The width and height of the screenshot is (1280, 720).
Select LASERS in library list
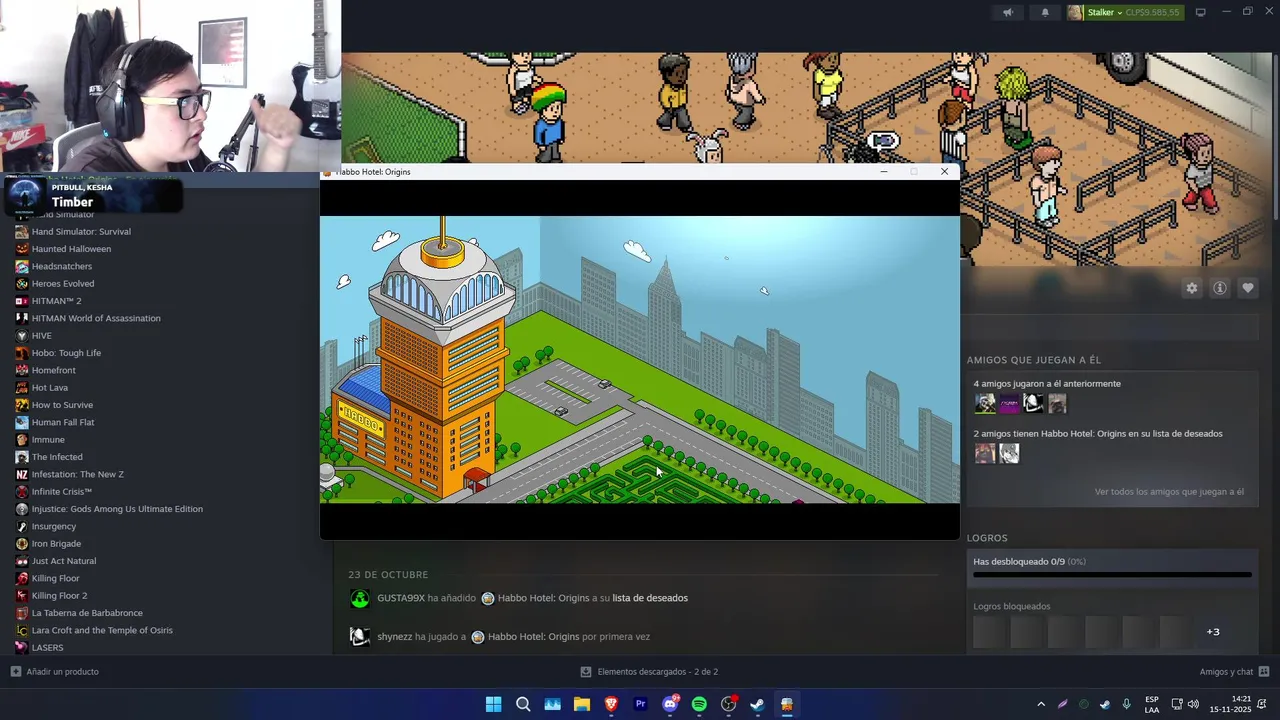pos(47,647)
